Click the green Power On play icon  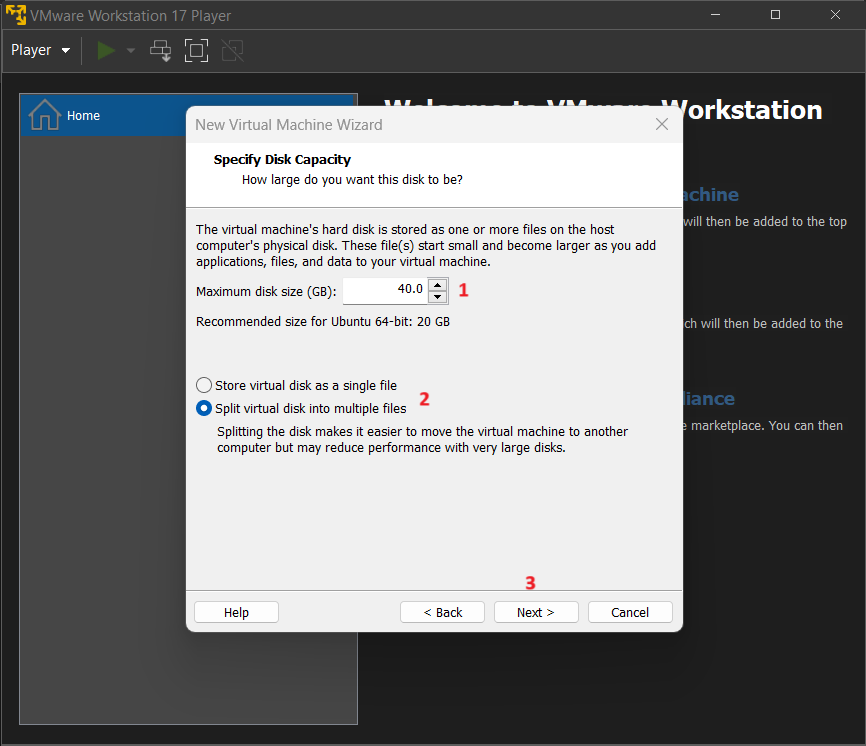click(x=105, y=50)
